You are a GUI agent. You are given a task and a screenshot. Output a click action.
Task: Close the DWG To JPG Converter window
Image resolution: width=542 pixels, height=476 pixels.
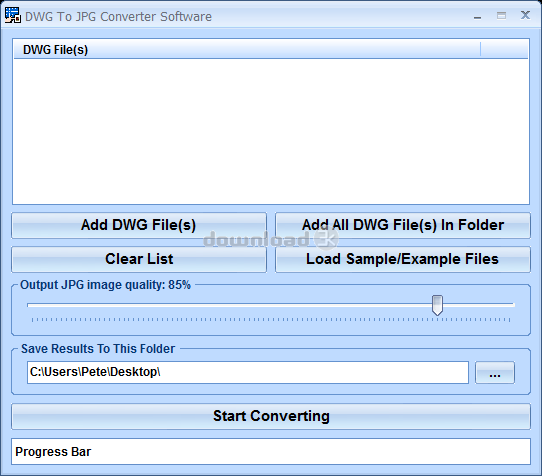525,15
